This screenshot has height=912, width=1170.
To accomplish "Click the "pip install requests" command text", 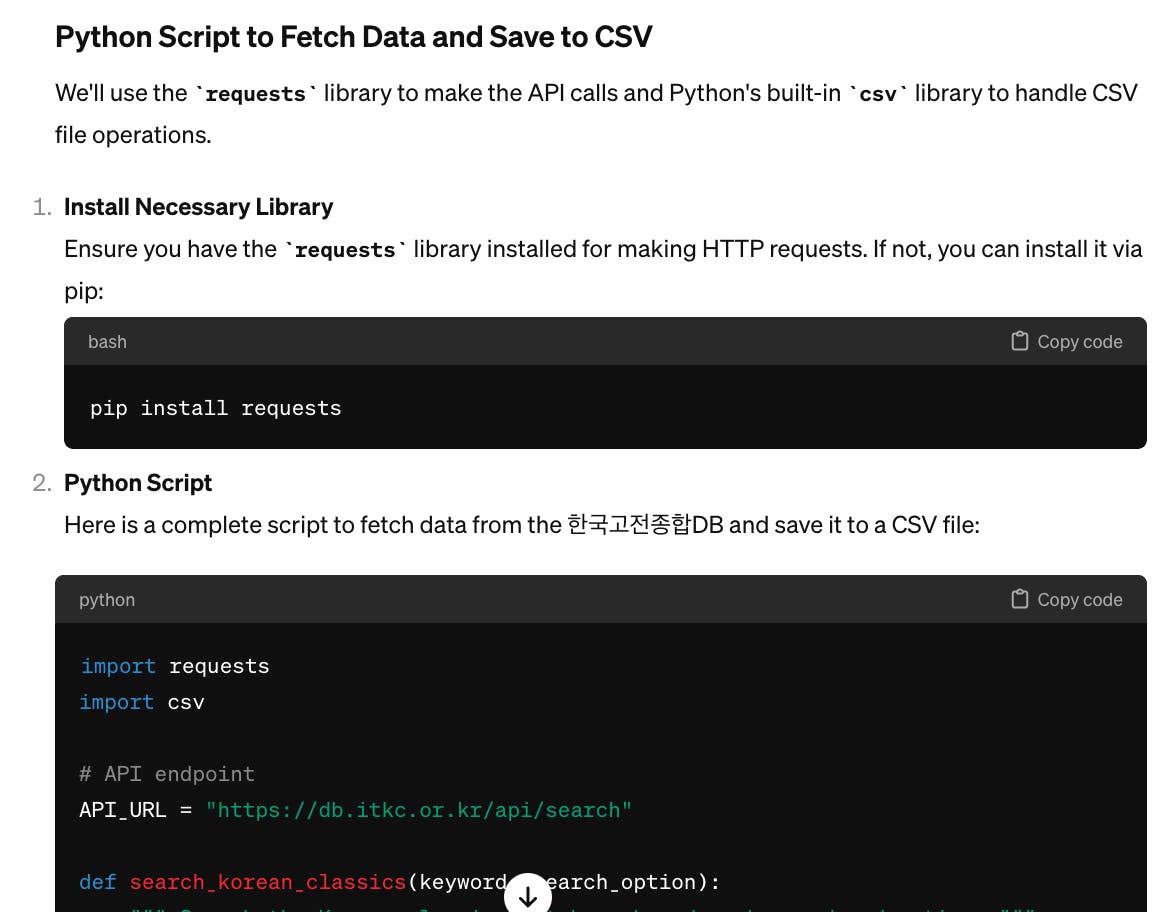I will click(x=216, y=408).
